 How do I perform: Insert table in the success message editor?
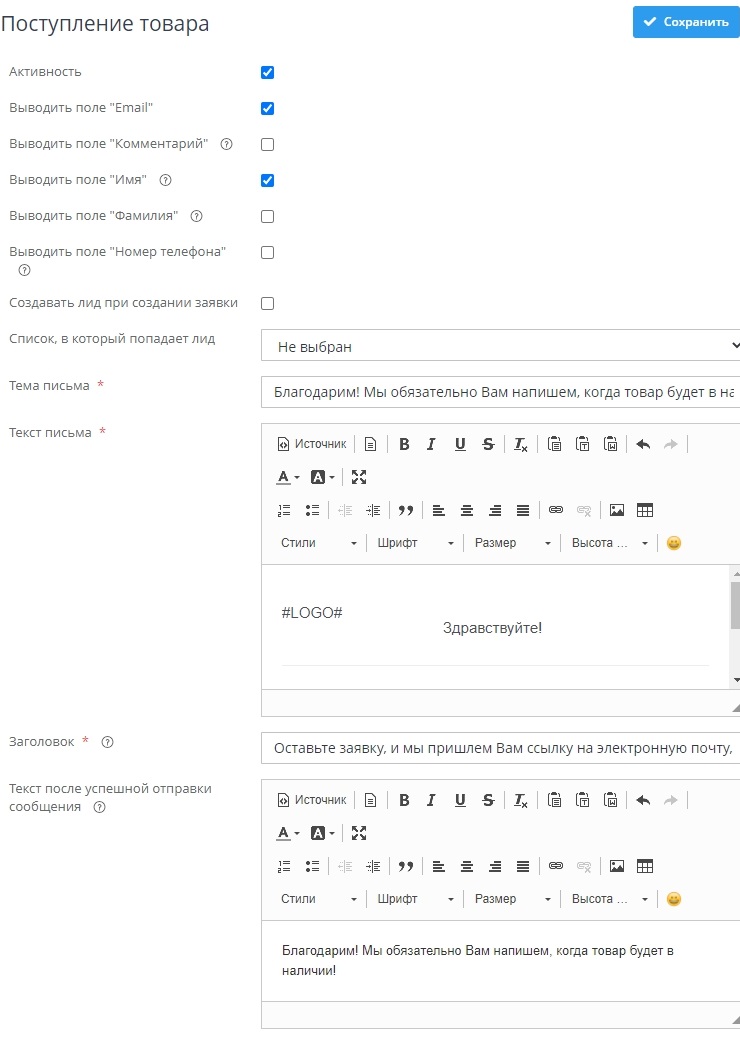tap(645, 866)
